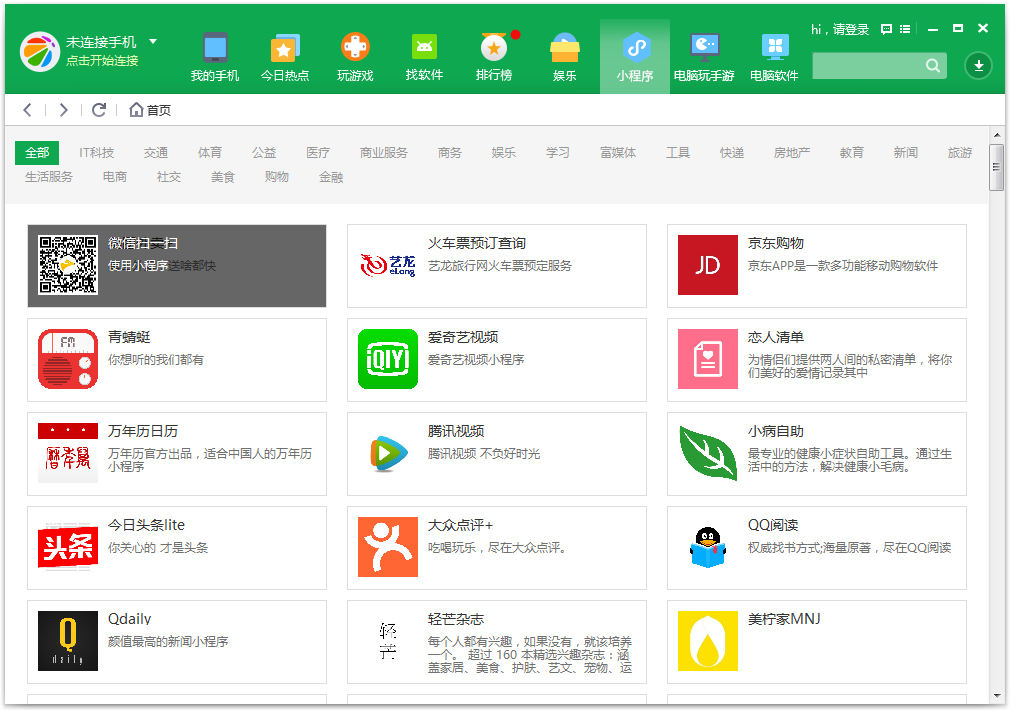Viewport: 1010px width, 710px height.
Task: Open the IT科技 category
Action: pyautogui.click(x=95, y=153)
